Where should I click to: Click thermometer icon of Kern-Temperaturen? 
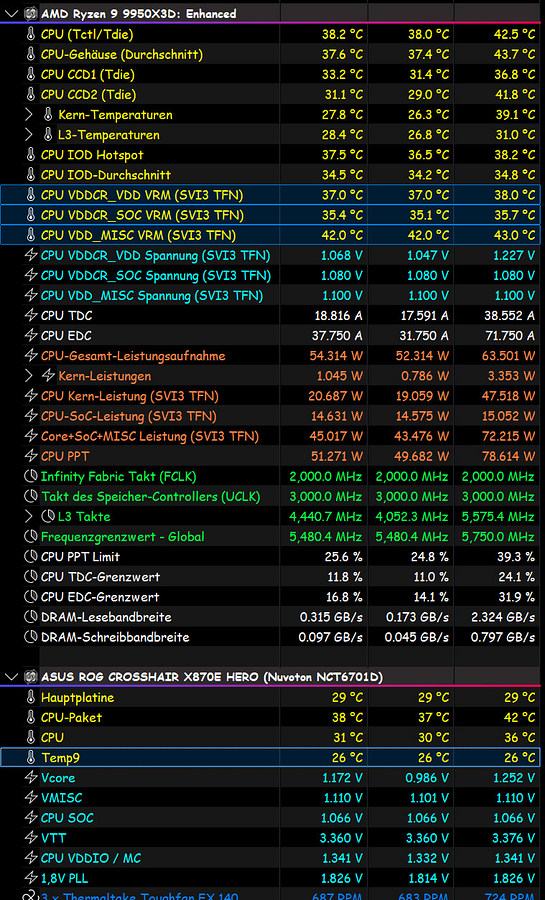[48, 115]
